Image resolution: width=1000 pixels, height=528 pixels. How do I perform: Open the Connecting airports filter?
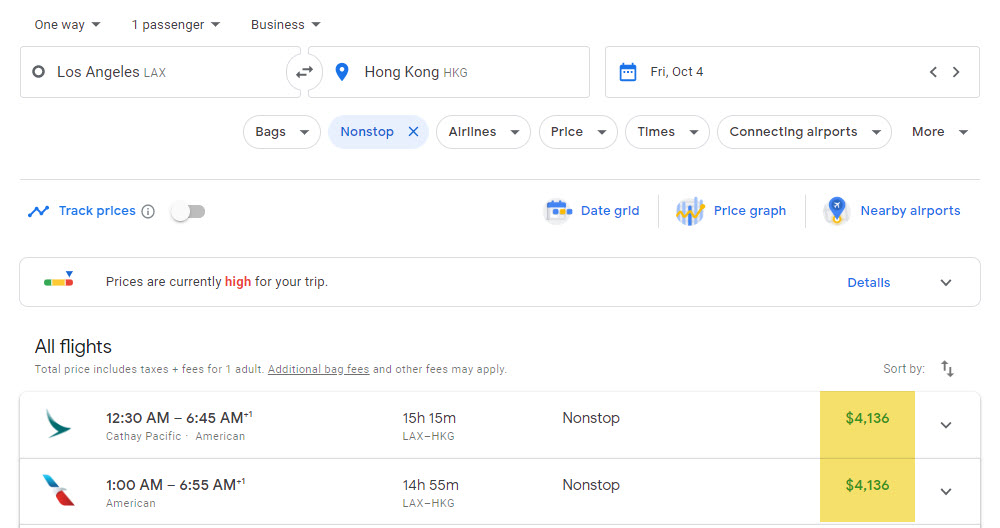804,132
